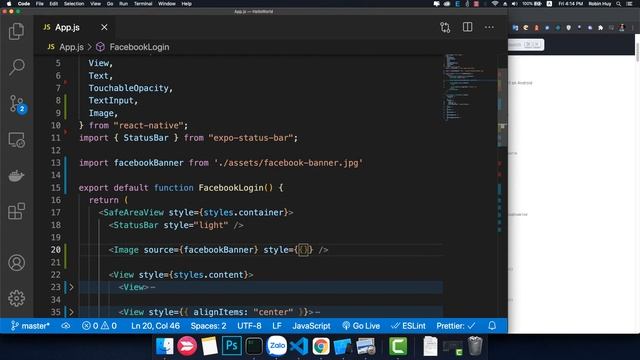Open the Run menu
Screen dimensions: 640x360
tap(123, 4)
